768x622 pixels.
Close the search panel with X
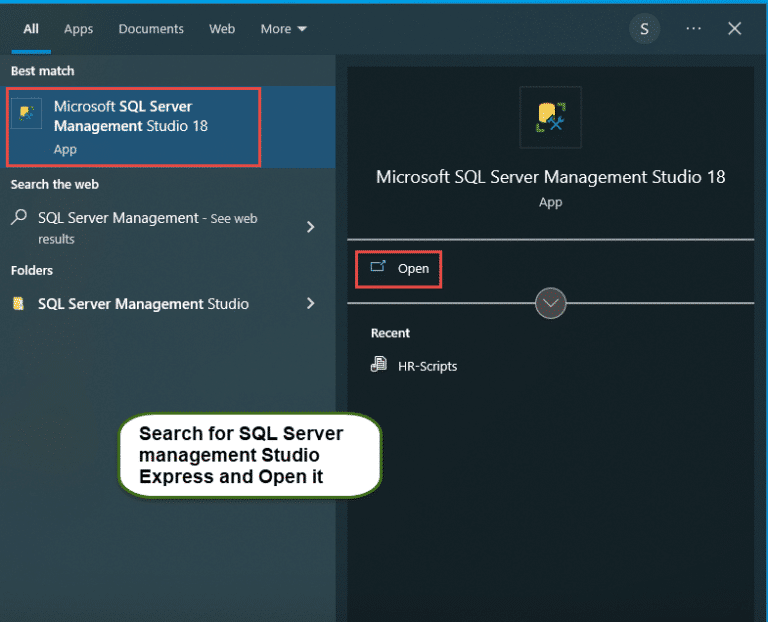coord(734,29)
